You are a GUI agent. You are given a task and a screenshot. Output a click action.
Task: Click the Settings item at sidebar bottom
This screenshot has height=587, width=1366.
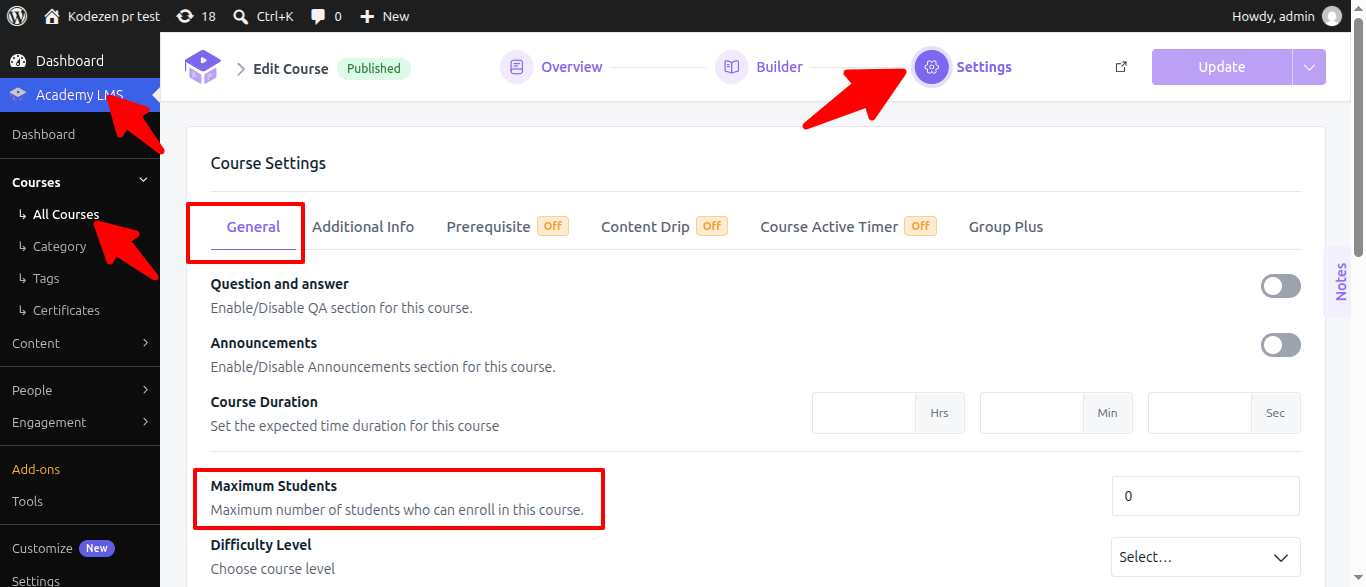[x=36, y=580]
